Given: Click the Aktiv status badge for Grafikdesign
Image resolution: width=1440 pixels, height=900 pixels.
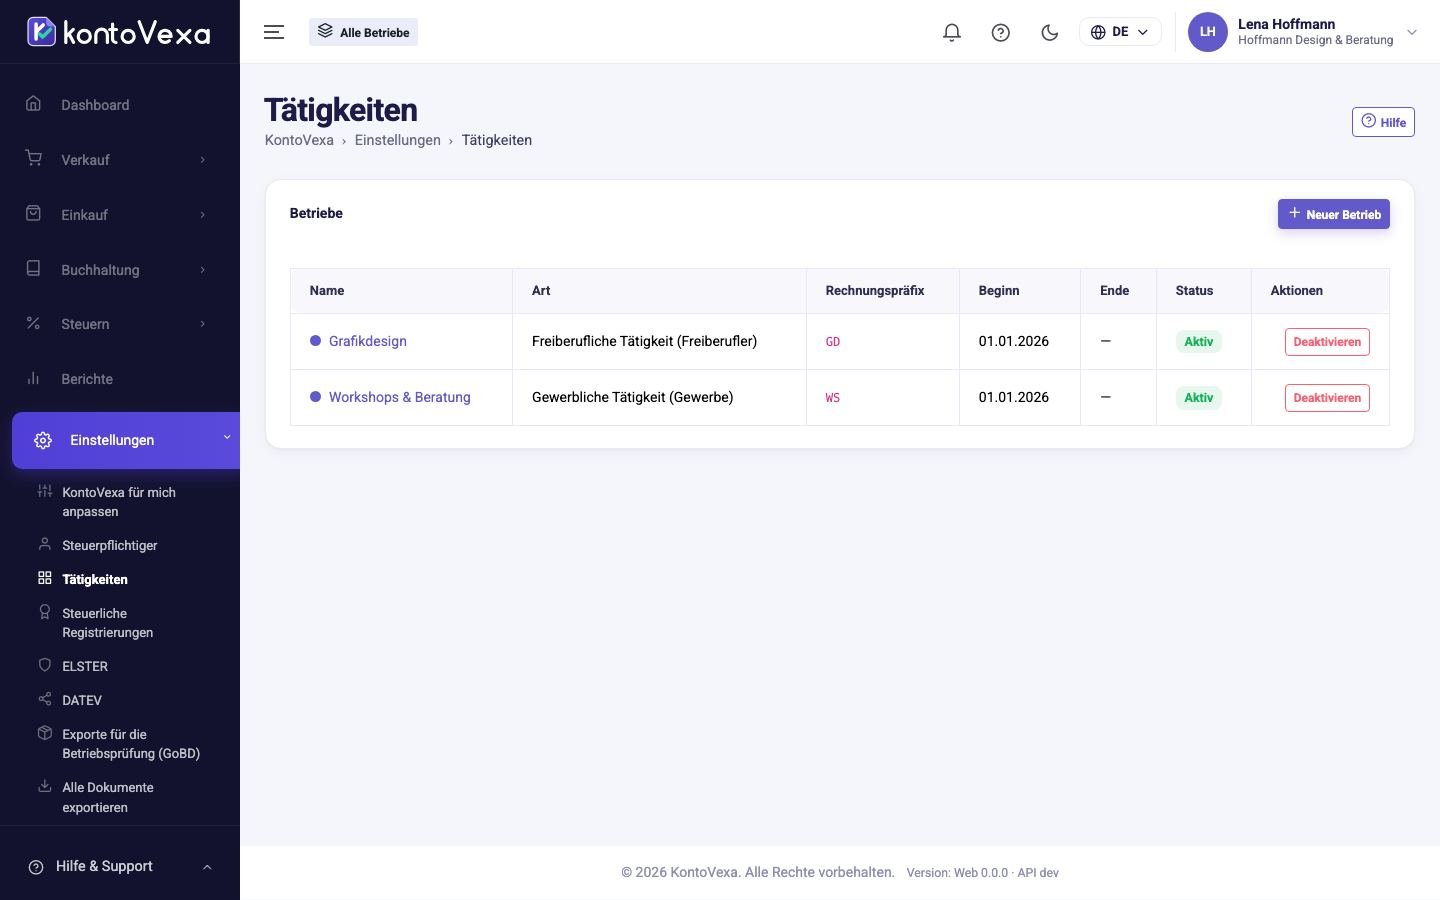Looking at the screenshot, I should coord(1199,342).
